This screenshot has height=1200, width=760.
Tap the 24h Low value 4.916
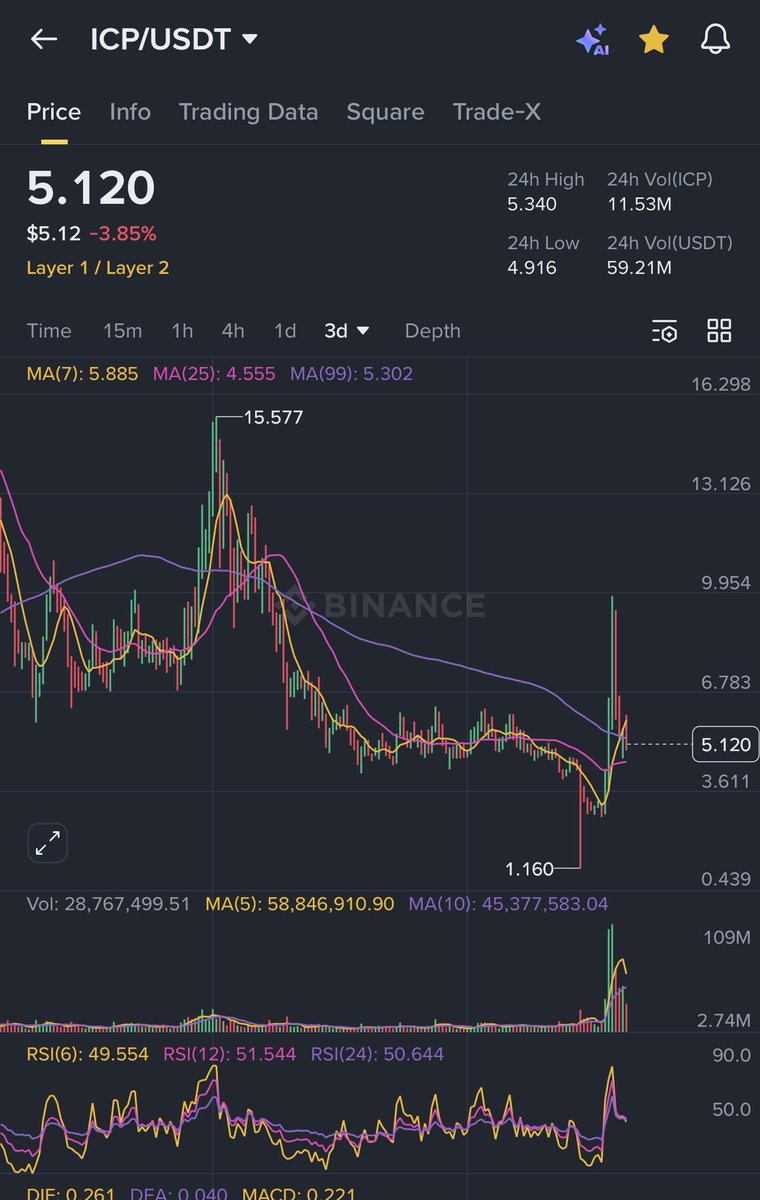coord(532,267)
